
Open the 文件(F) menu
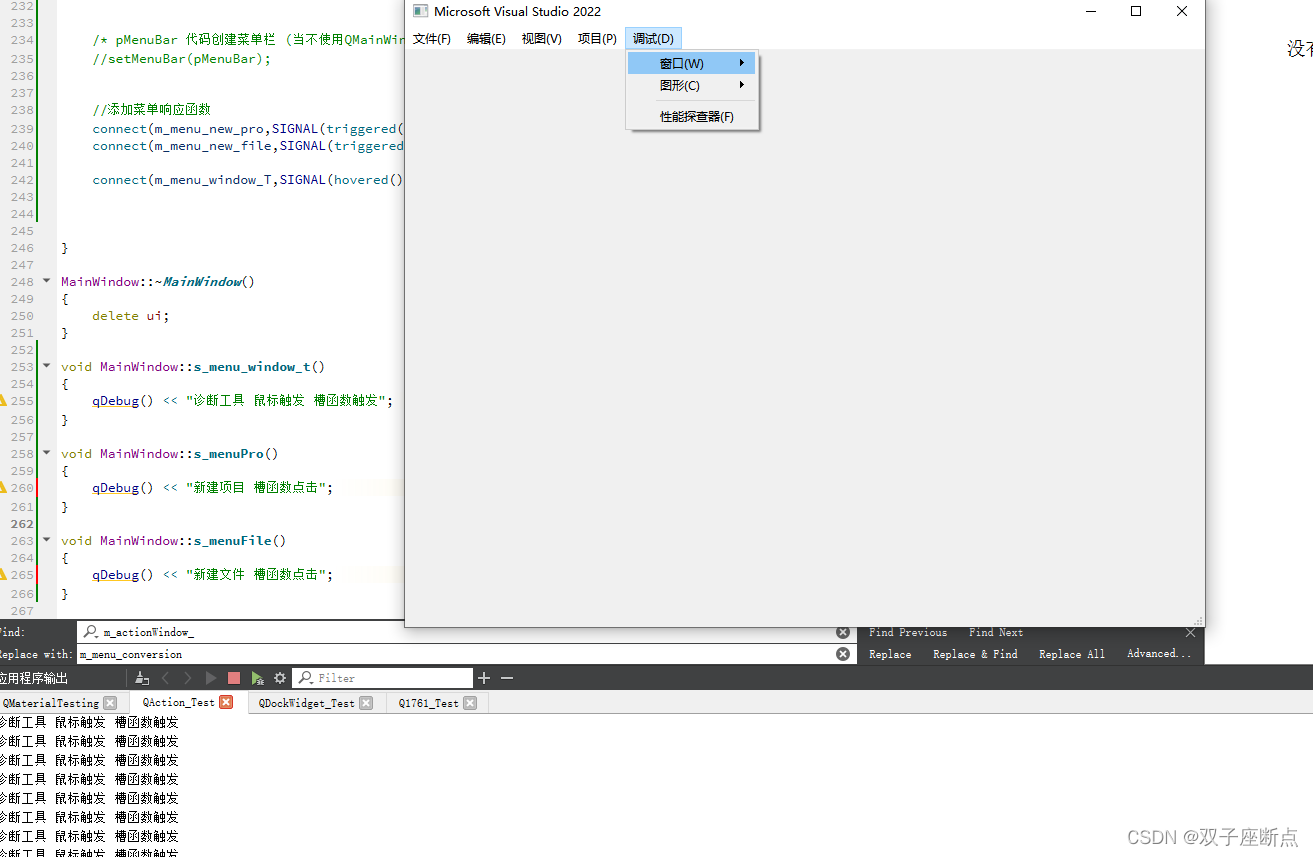click(x=432, y=39)
